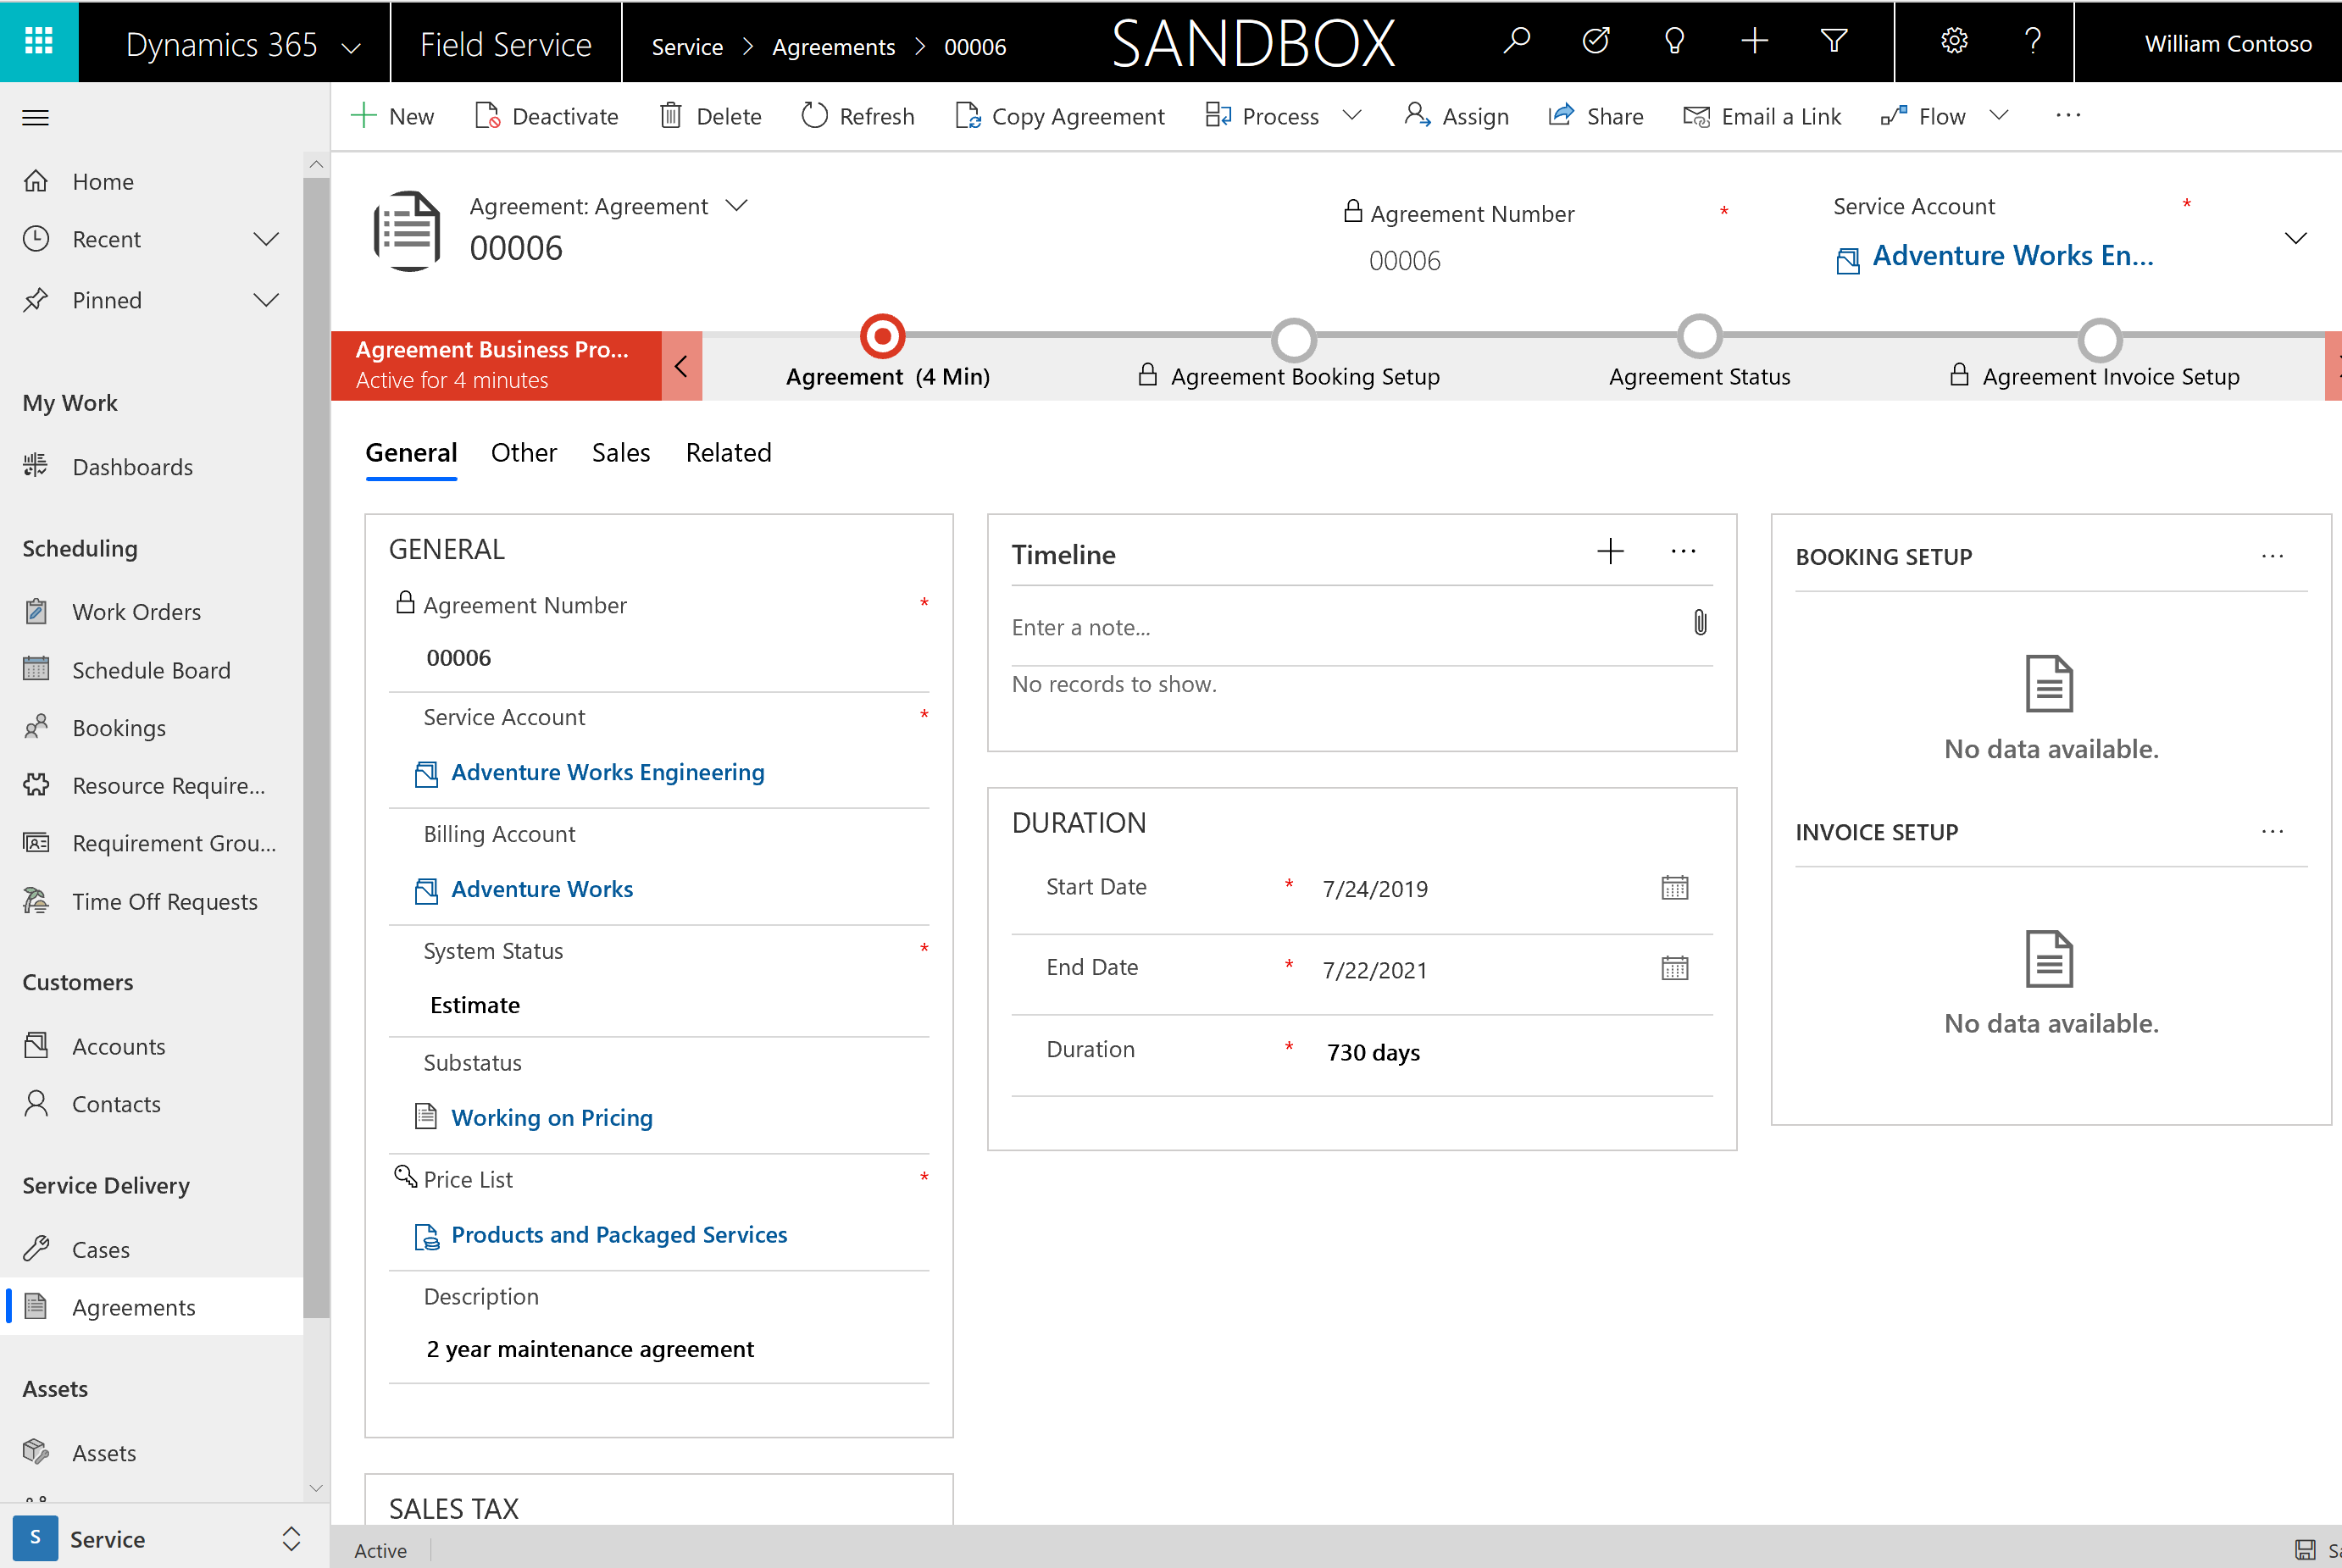The image size is (2342, 1568).
Task: Click the Refresh icon in toolbar
Action: 810,115
